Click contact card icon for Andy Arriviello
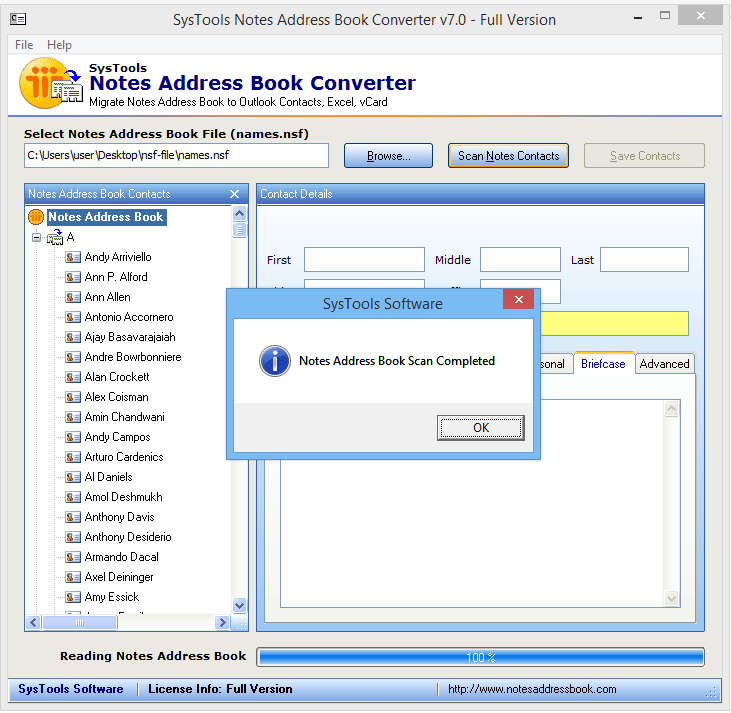 click(x=73, y=257)
